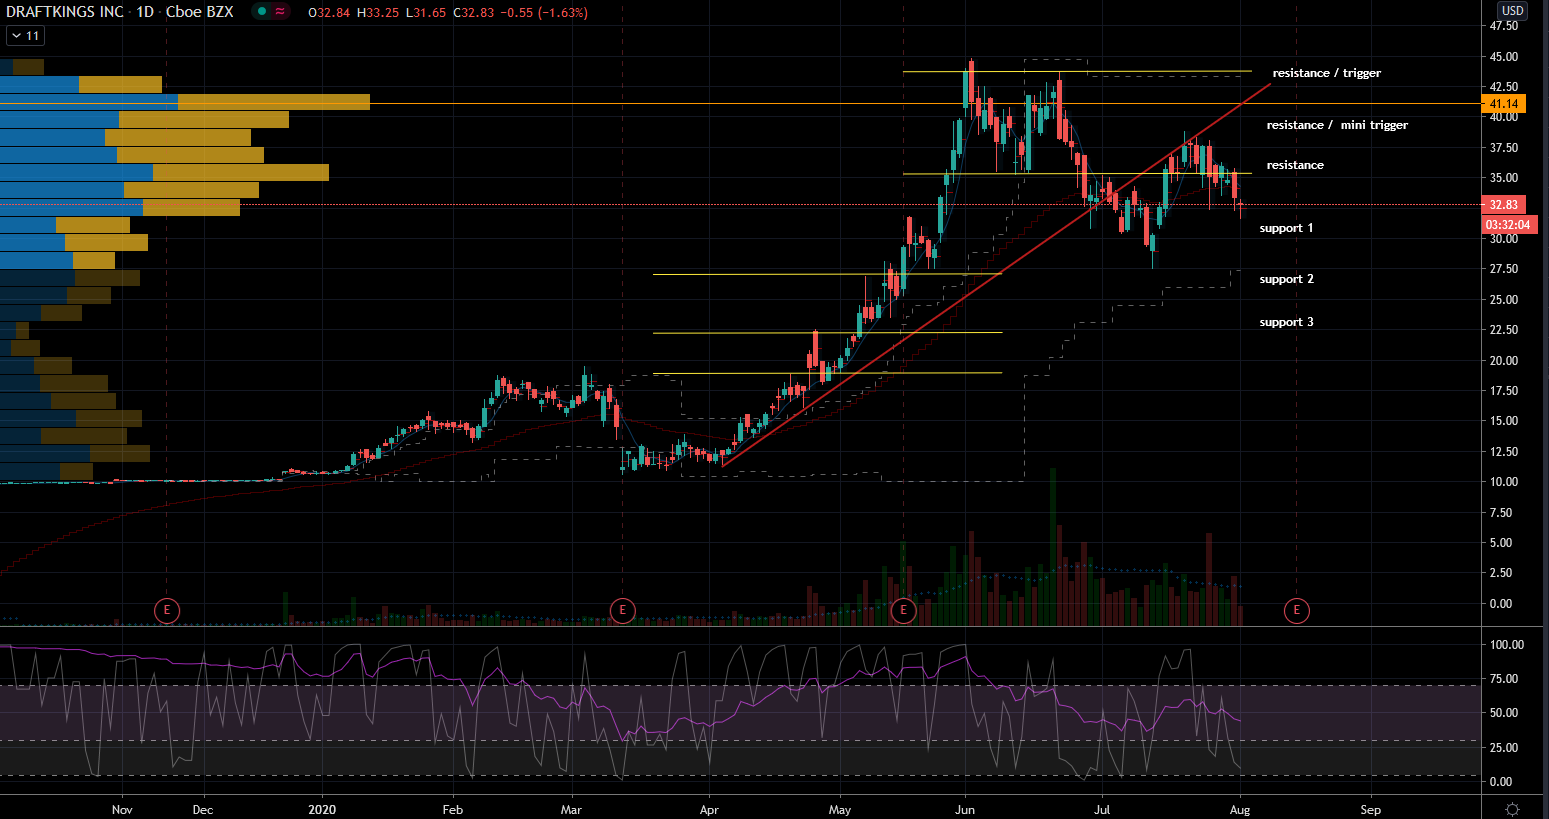Click the Jun label on time axis
This screenshot has height=819, width=1549.
tap(965, 810)
